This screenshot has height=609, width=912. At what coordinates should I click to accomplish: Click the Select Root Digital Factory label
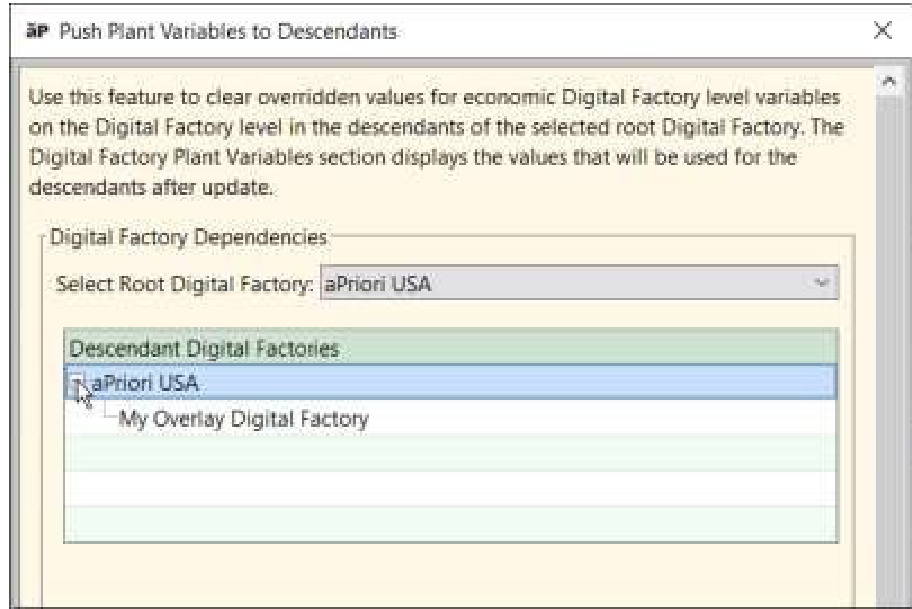tap(188, 286)
